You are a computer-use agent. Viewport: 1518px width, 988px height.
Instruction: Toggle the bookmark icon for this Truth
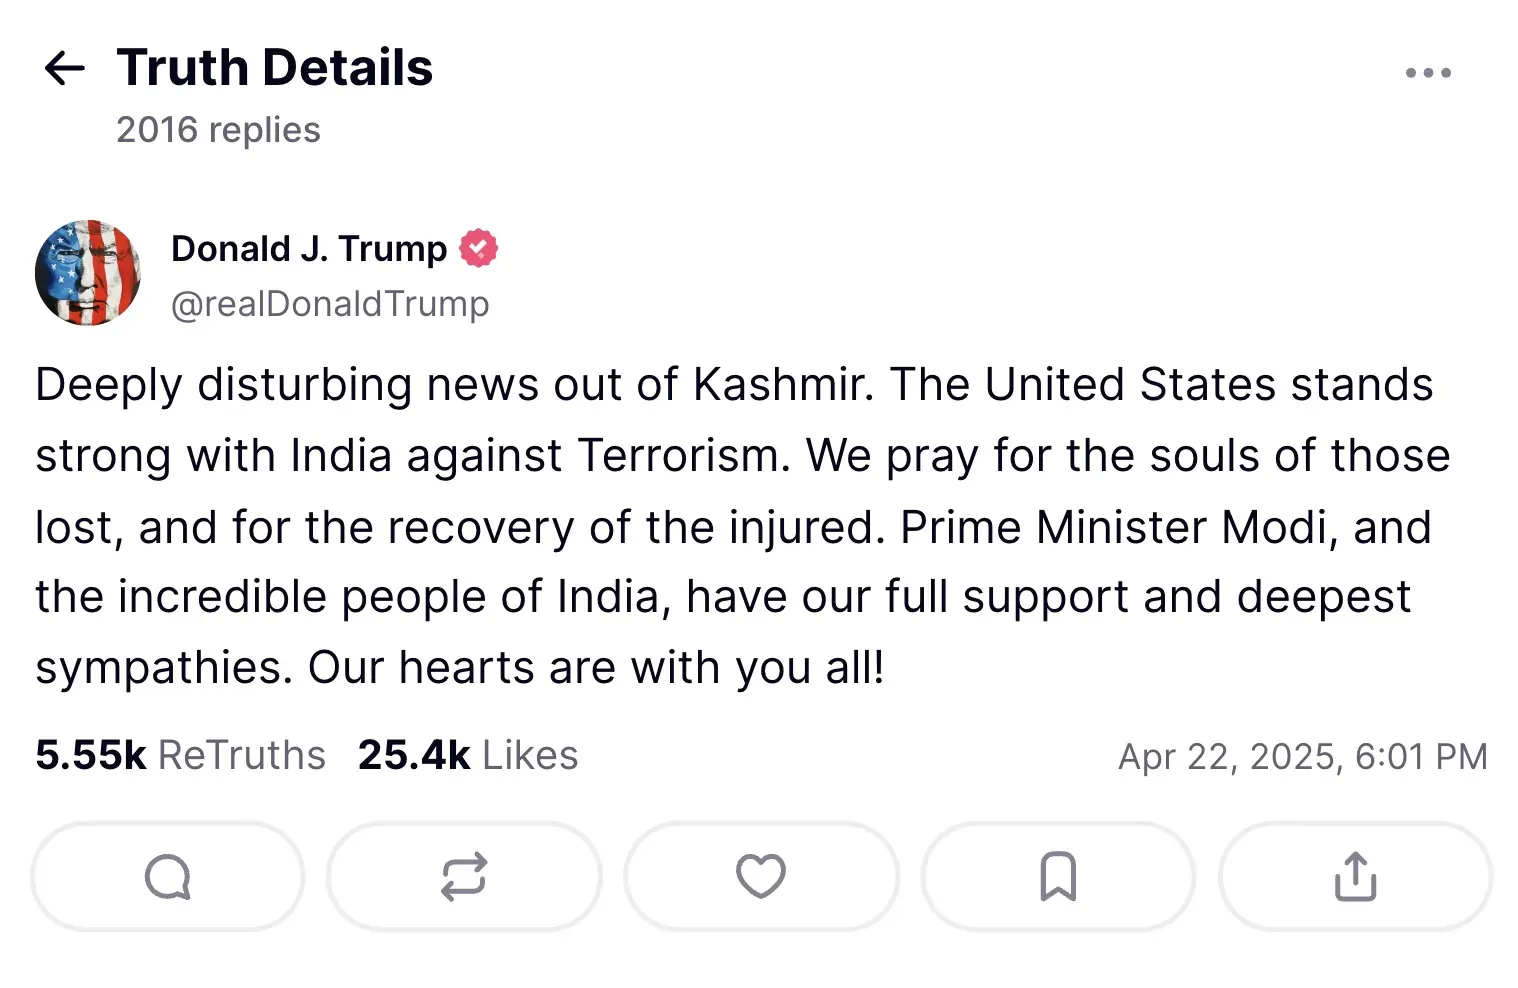[x=1058, y=877]
